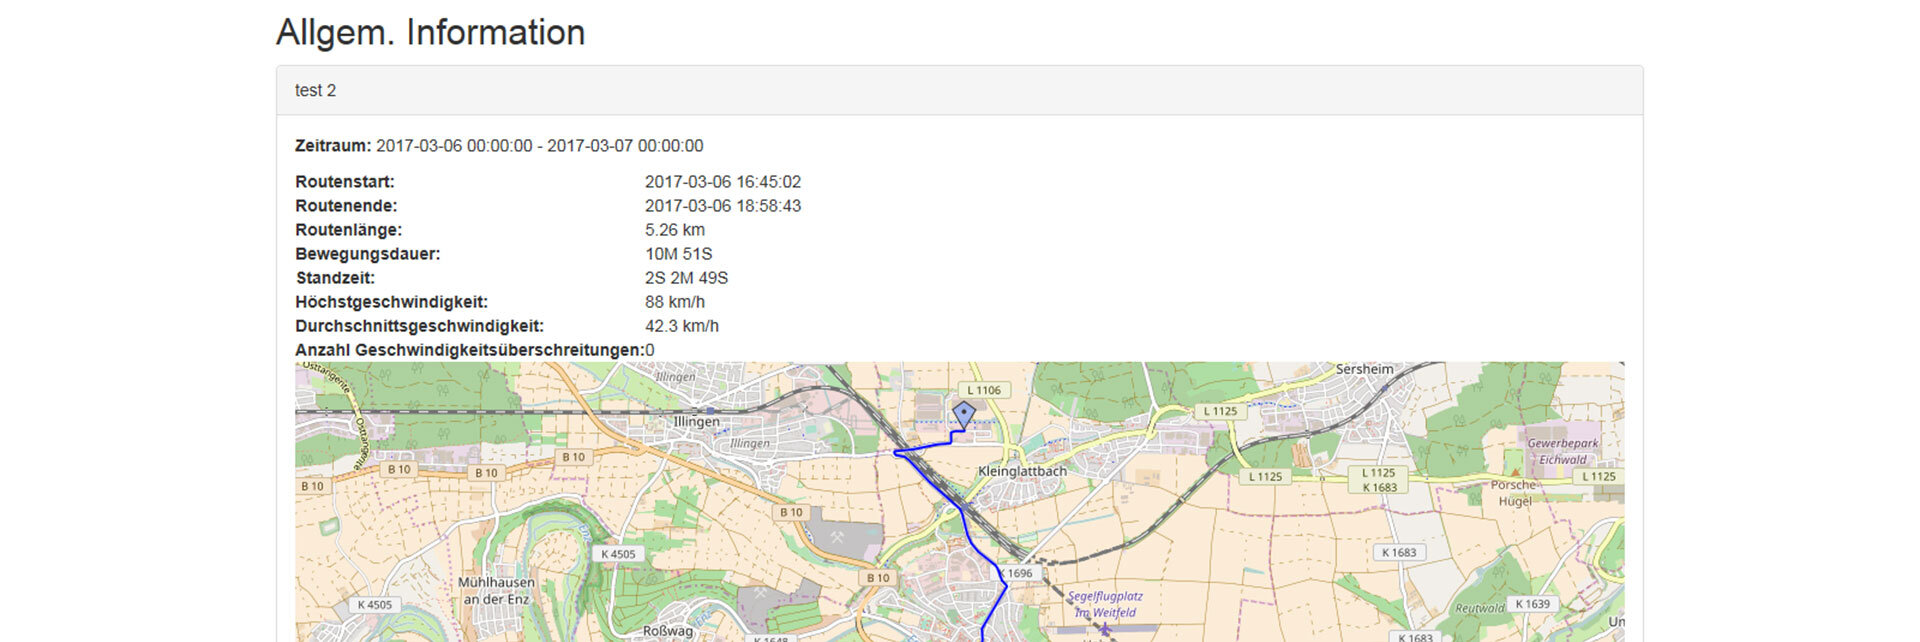Click the Roßwag town label

click(x=667, y=631)
